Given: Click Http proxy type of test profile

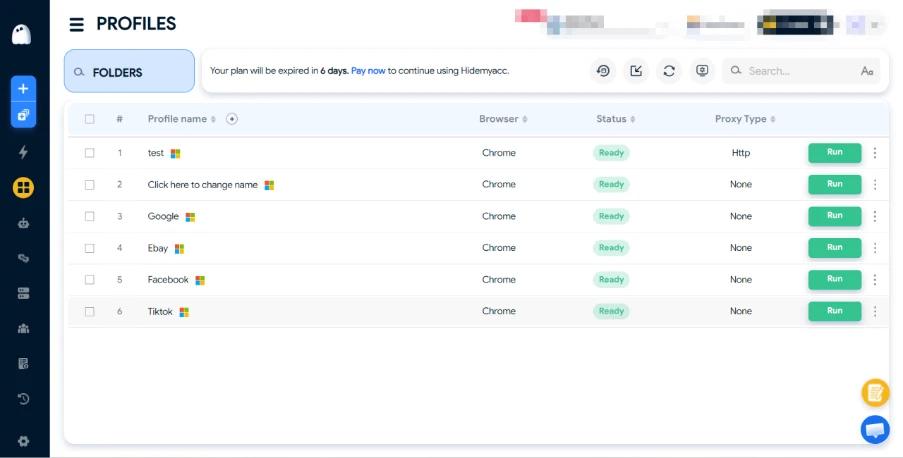Looking at the screenshot, I should pos(741,153).
